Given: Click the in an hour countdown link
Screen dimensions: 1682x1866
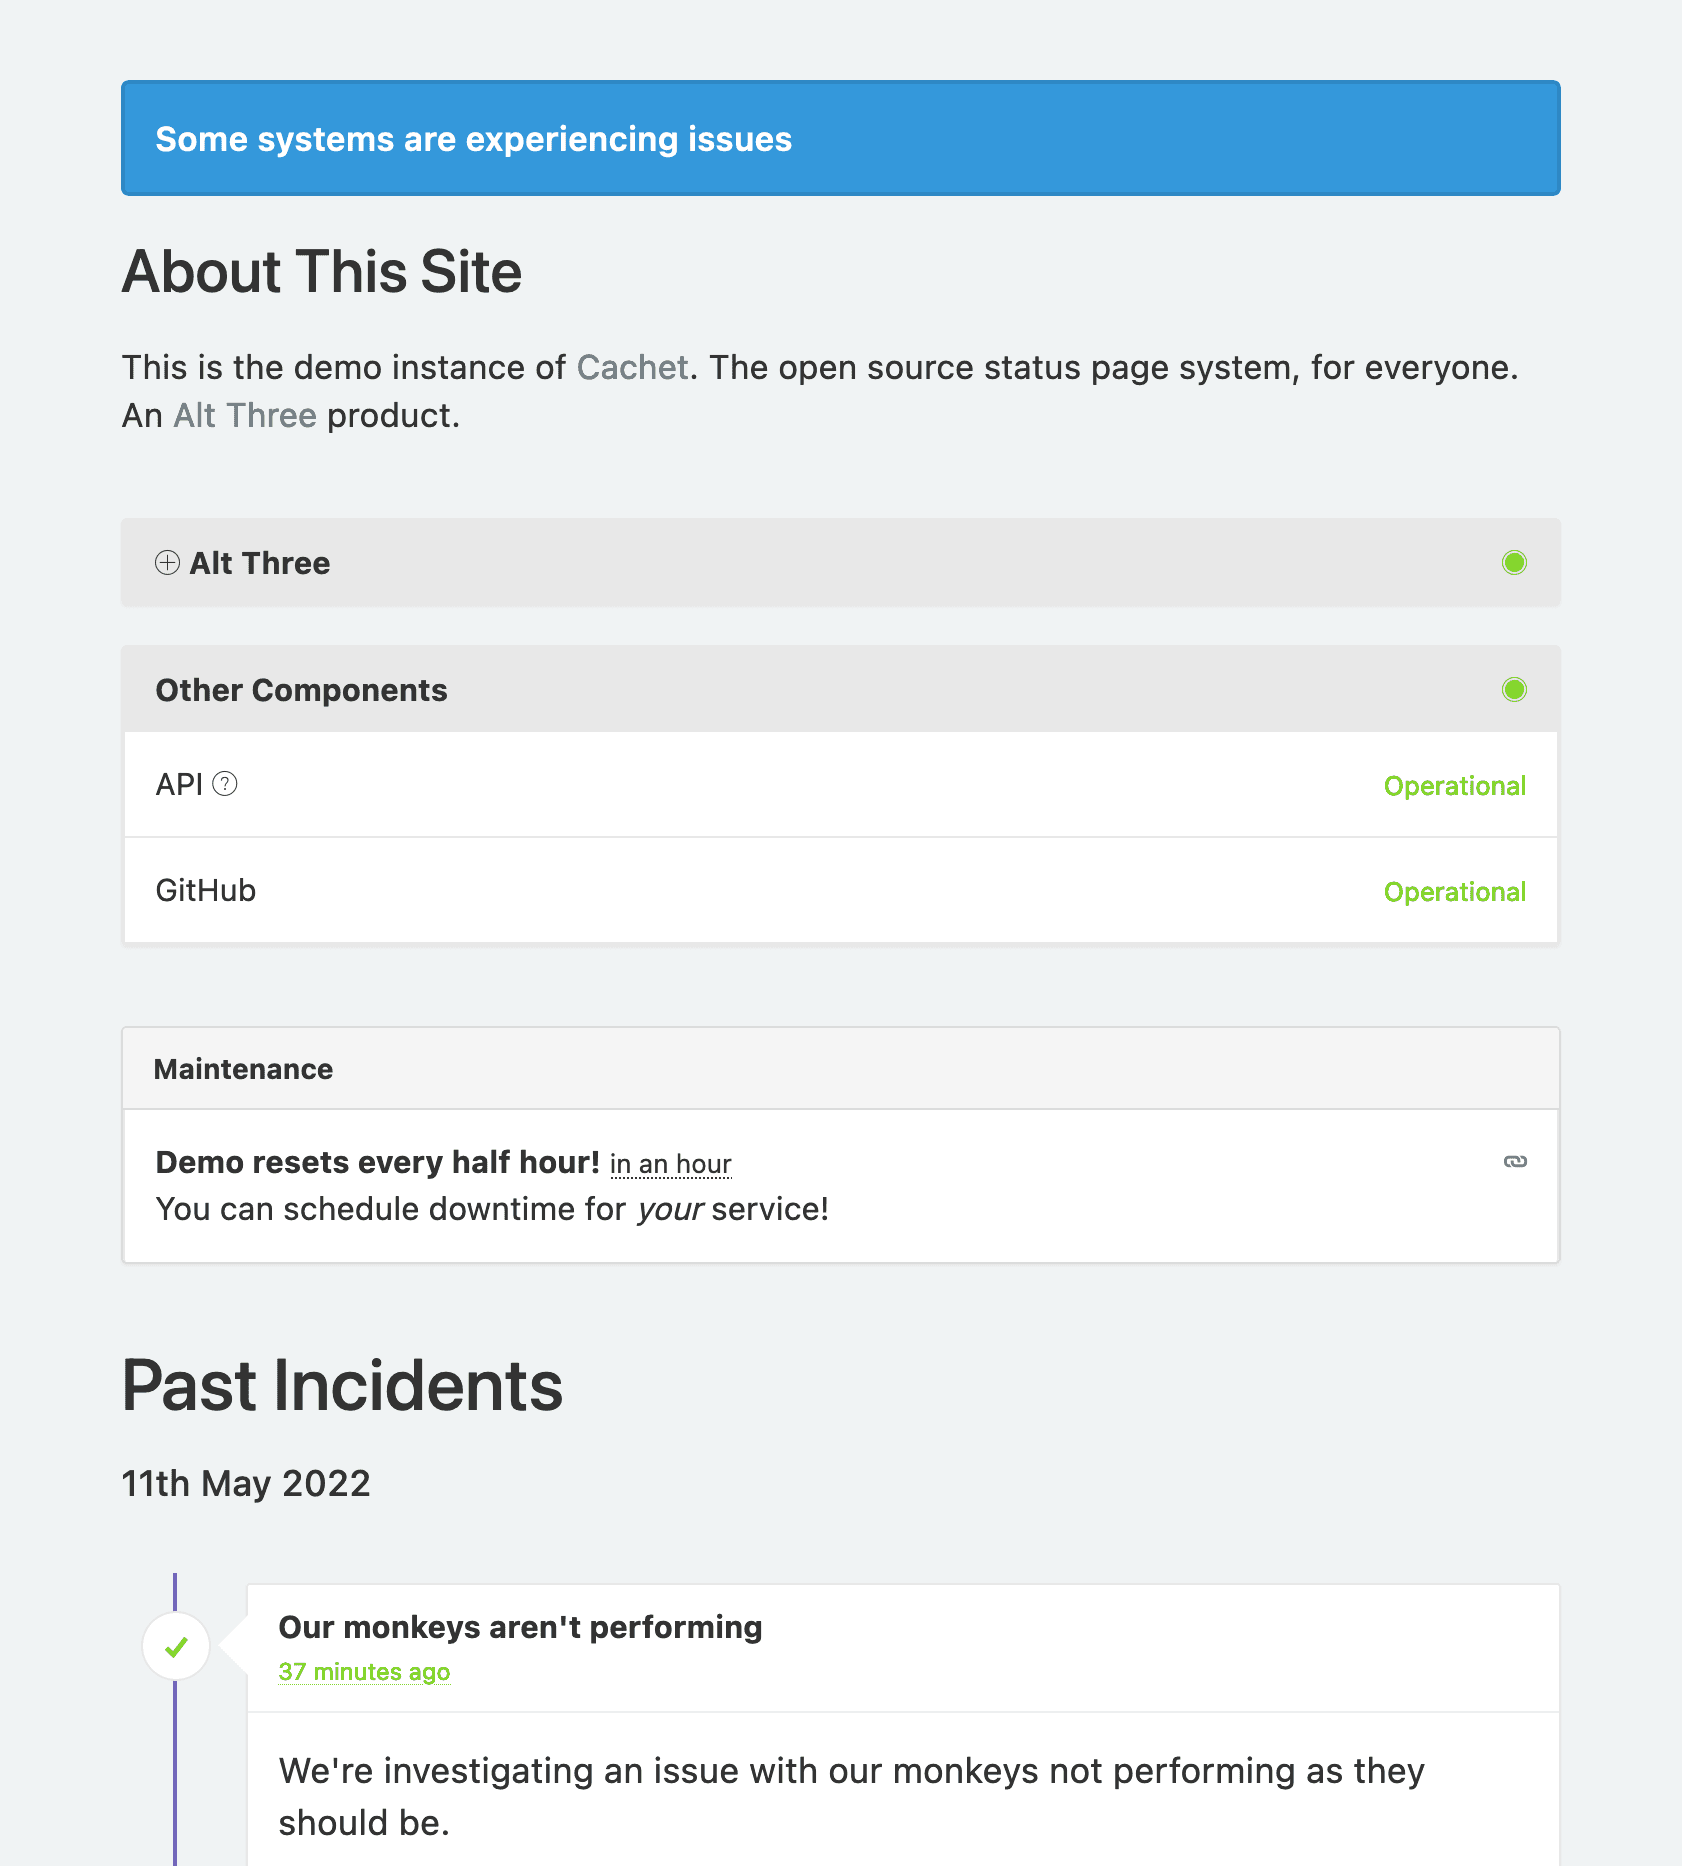Looking at the screenshot, I should click(x=670, y=1163).
